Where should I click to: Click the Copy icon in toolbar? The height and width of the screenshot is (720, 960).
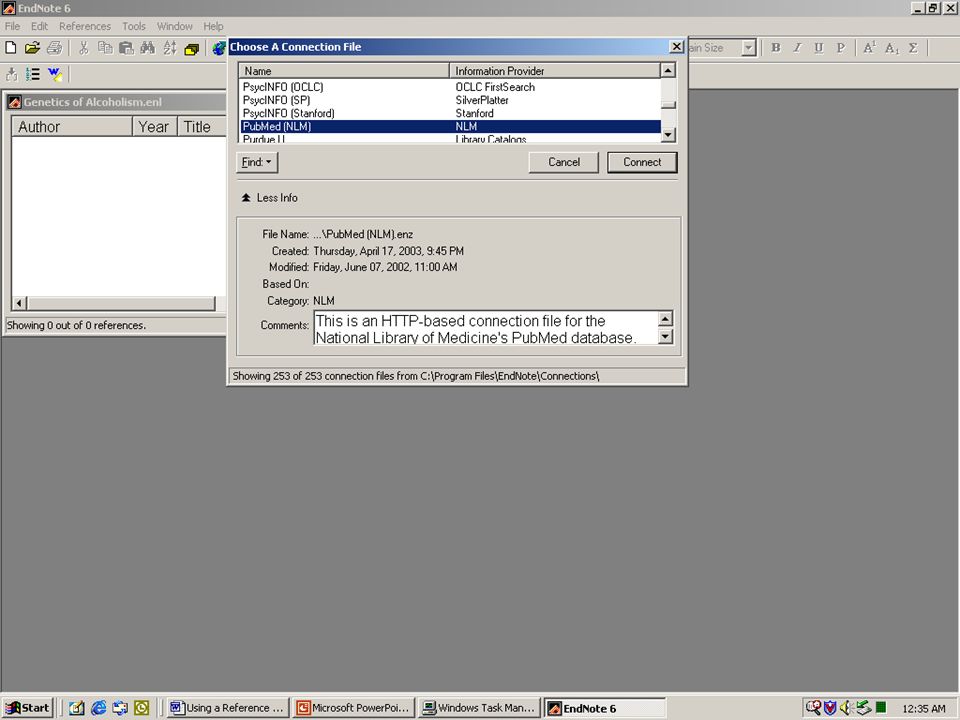point(105,48)
